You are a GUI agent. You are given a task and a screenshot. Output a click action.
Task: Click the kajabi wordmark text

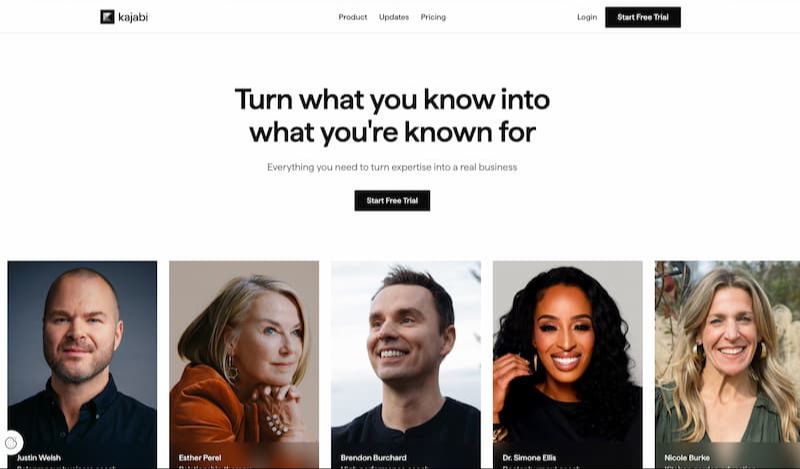pos(133,17)
